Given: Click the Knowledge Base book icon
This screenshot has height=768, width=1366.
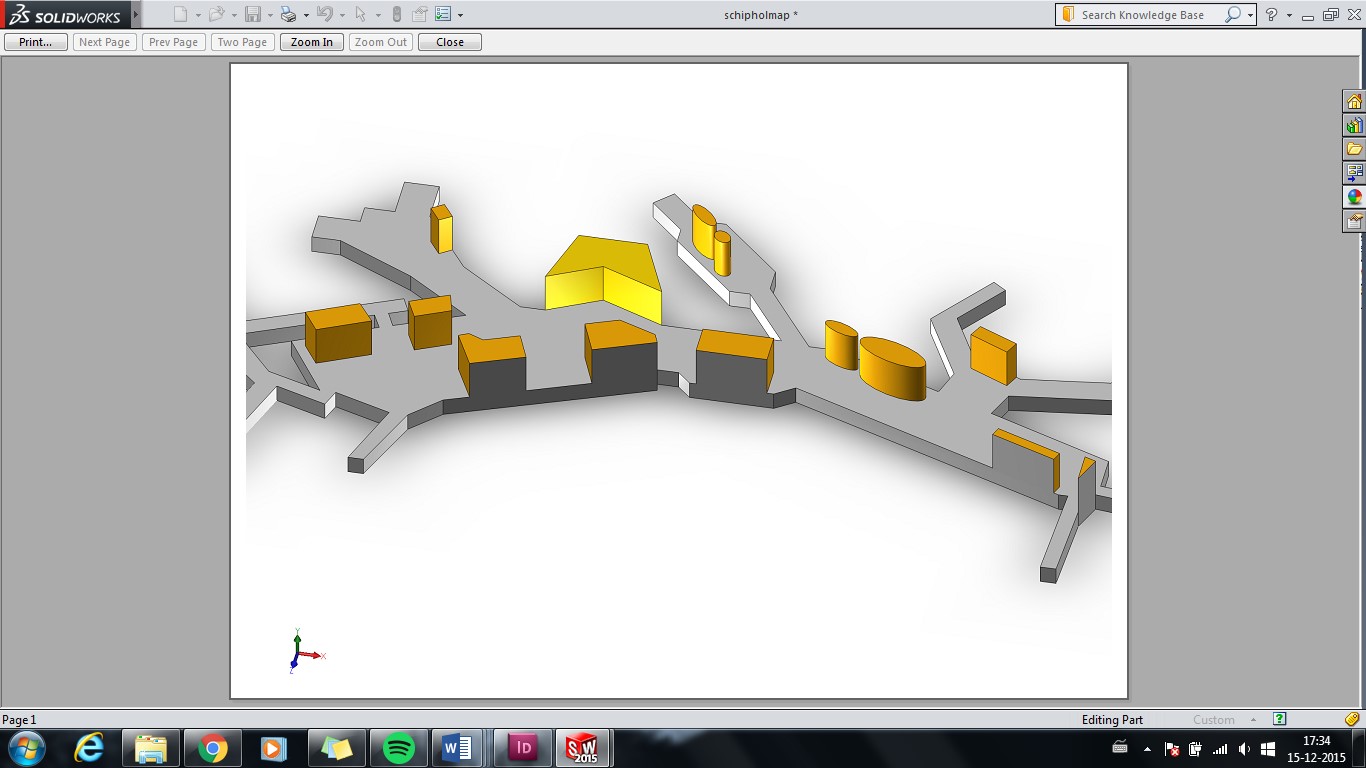Looking at the screenshot, I should point(1068,15).
